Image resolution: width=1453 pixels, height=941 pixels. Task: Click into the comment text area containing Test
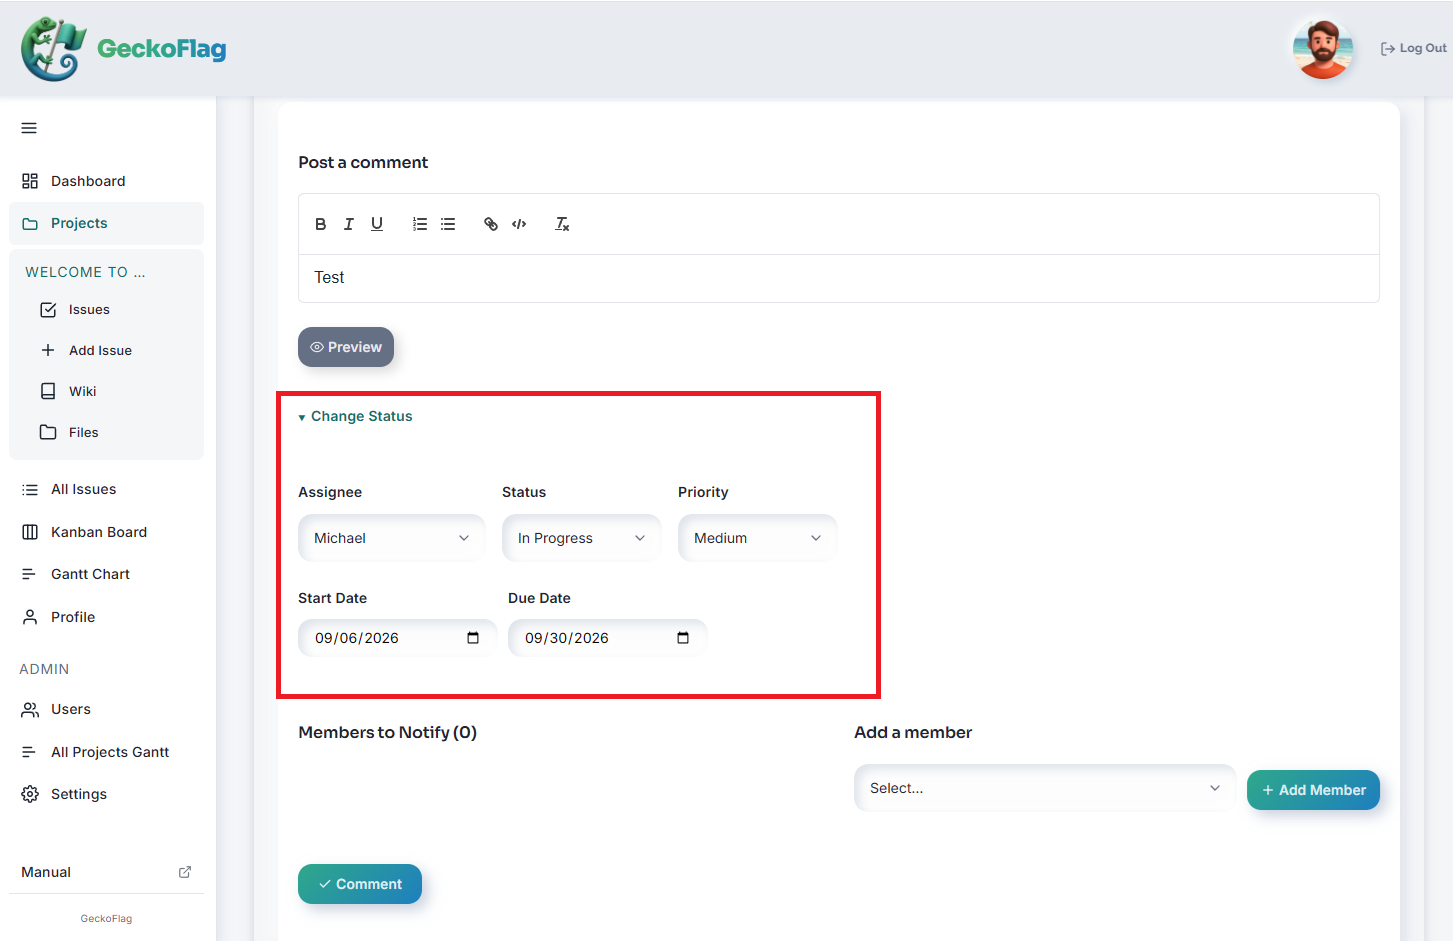[839, 278]
